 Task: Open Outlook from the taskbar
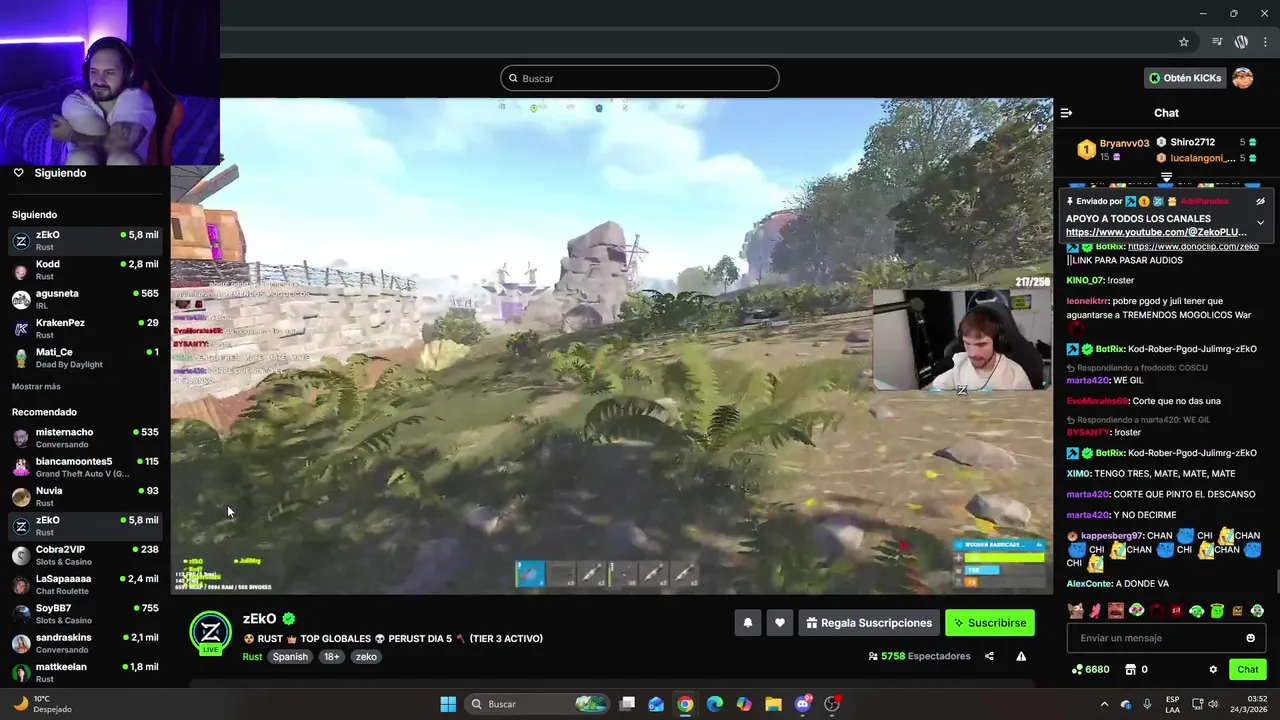pos(656,704)
